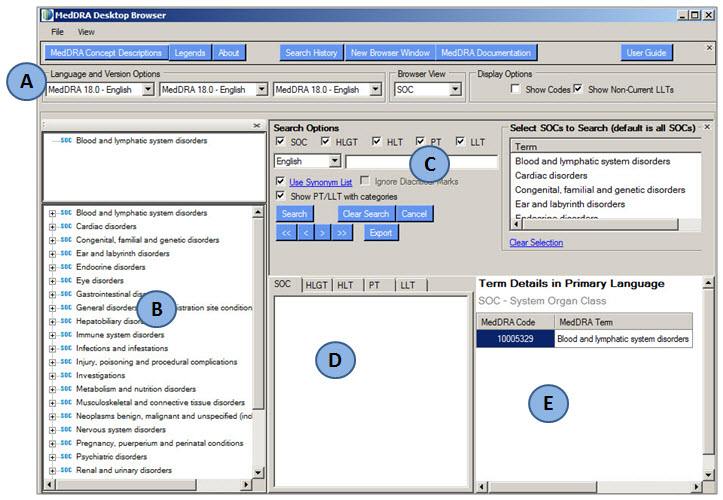Click the Export button
Viewport: 723px width, 500px height.
pos(381,233)
